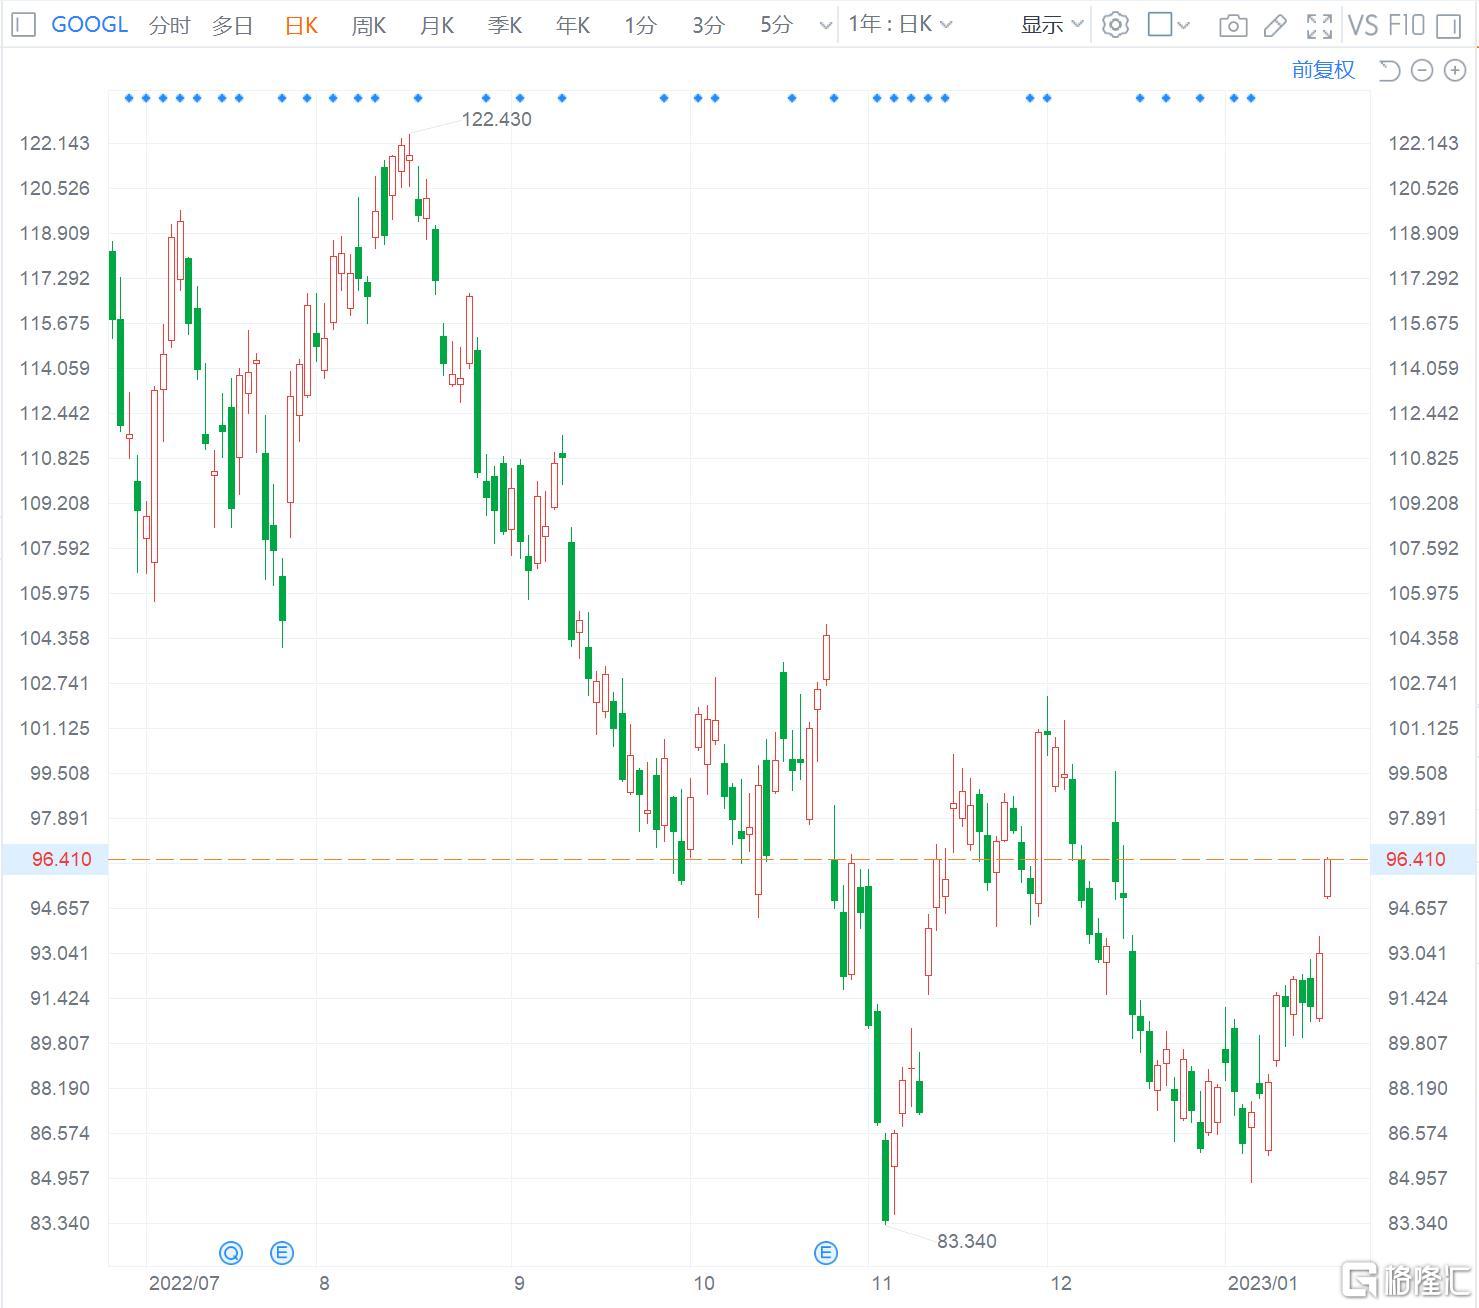Enter fullscreen chart mode

click(1319, 26)
